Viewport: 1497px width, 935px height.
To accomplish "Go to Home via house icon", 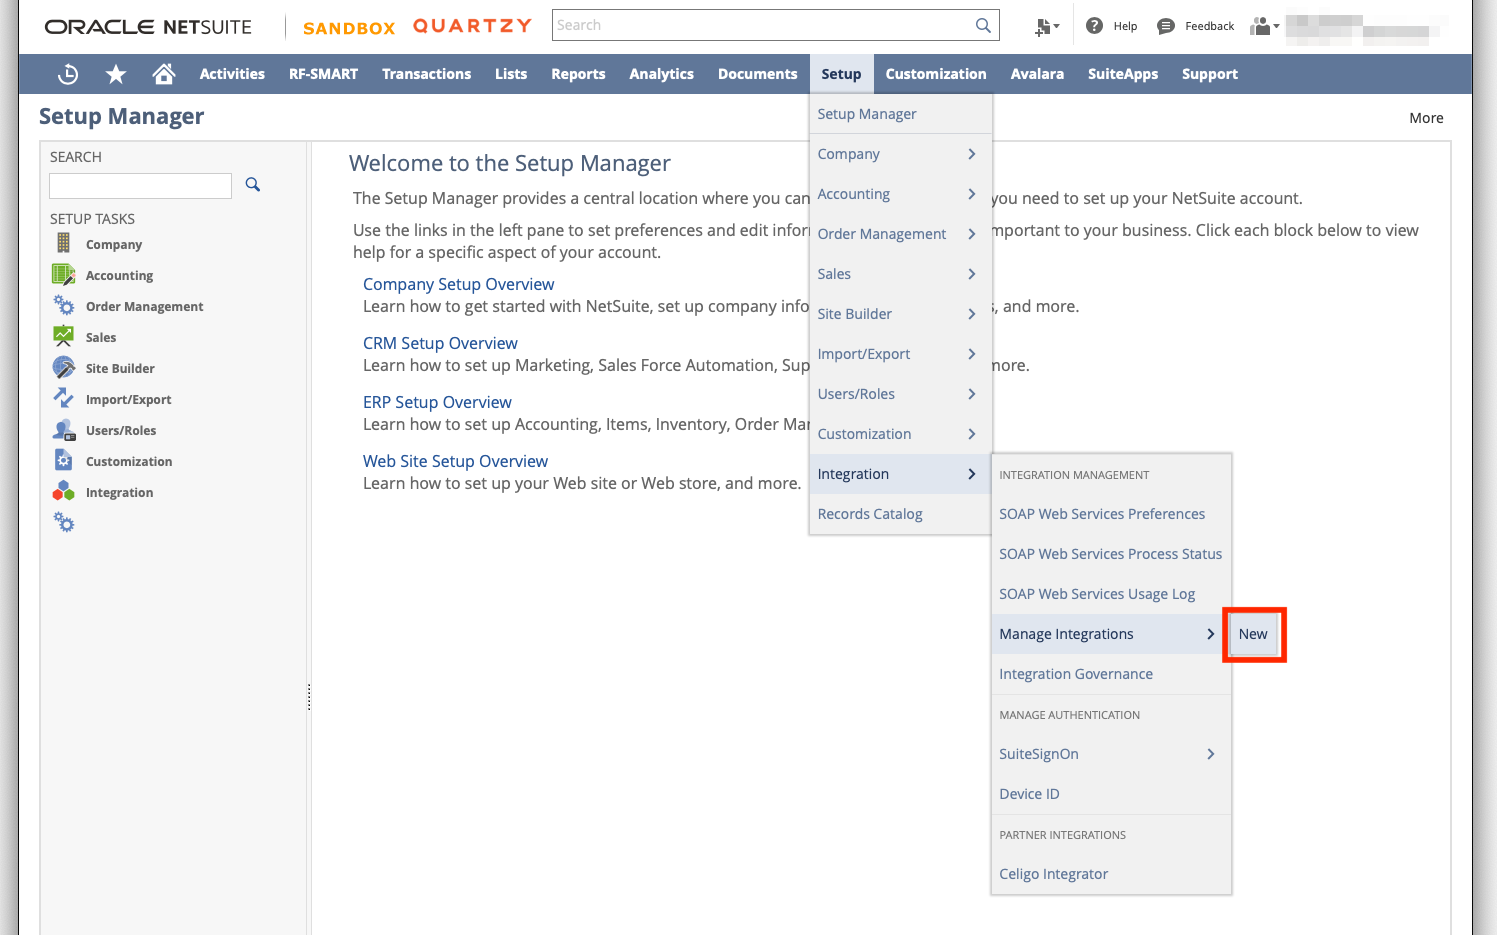I will point(164,74).
